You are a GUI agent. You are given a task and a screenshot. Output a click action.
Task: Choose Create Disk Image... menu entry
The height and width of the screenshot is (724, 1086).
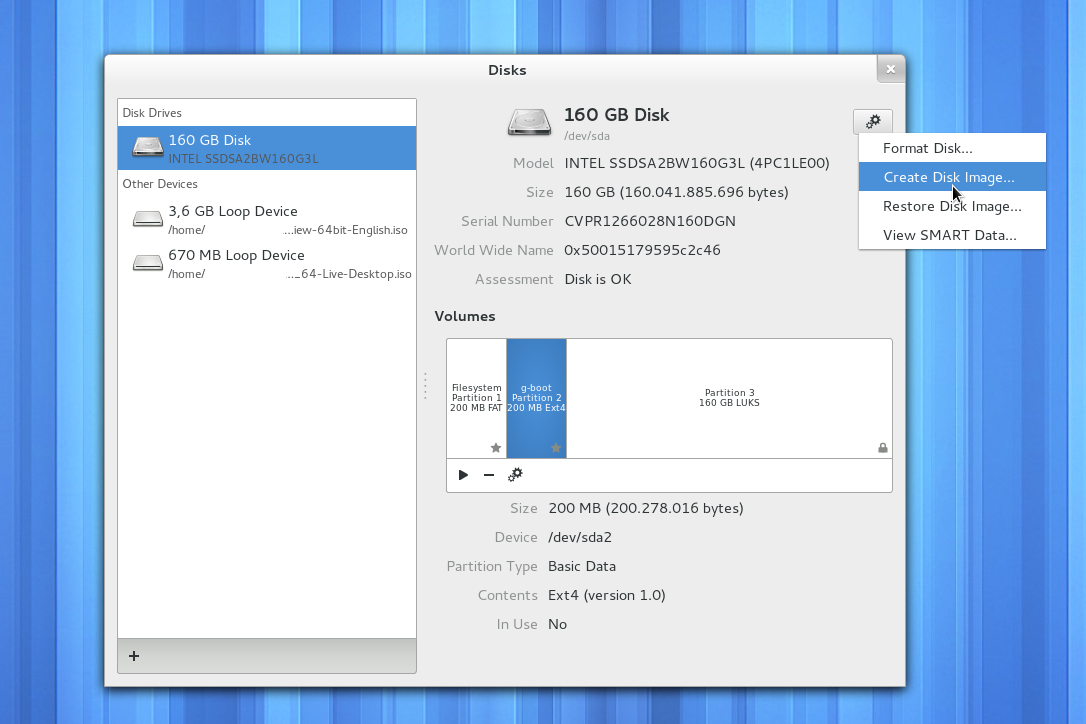click(x=952, y=177)
